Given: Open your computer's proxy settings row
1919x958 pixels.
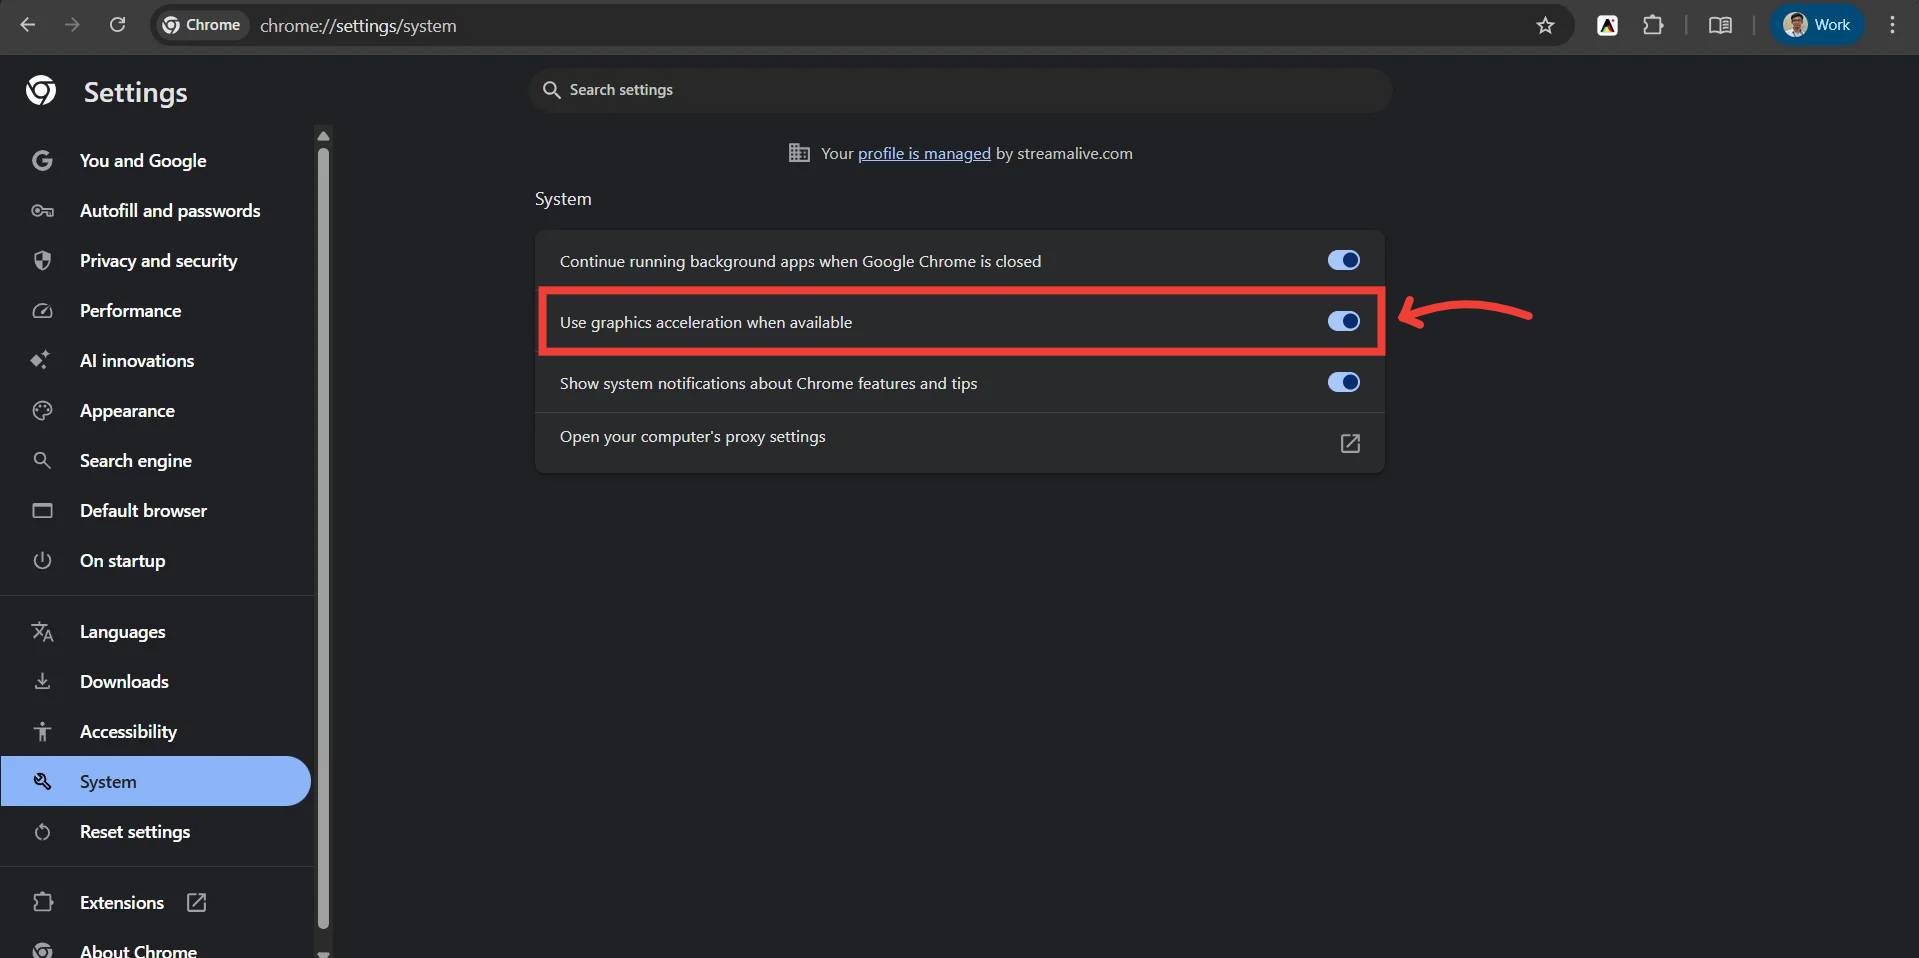Looking at the screenshot, I should coord(960,443).
